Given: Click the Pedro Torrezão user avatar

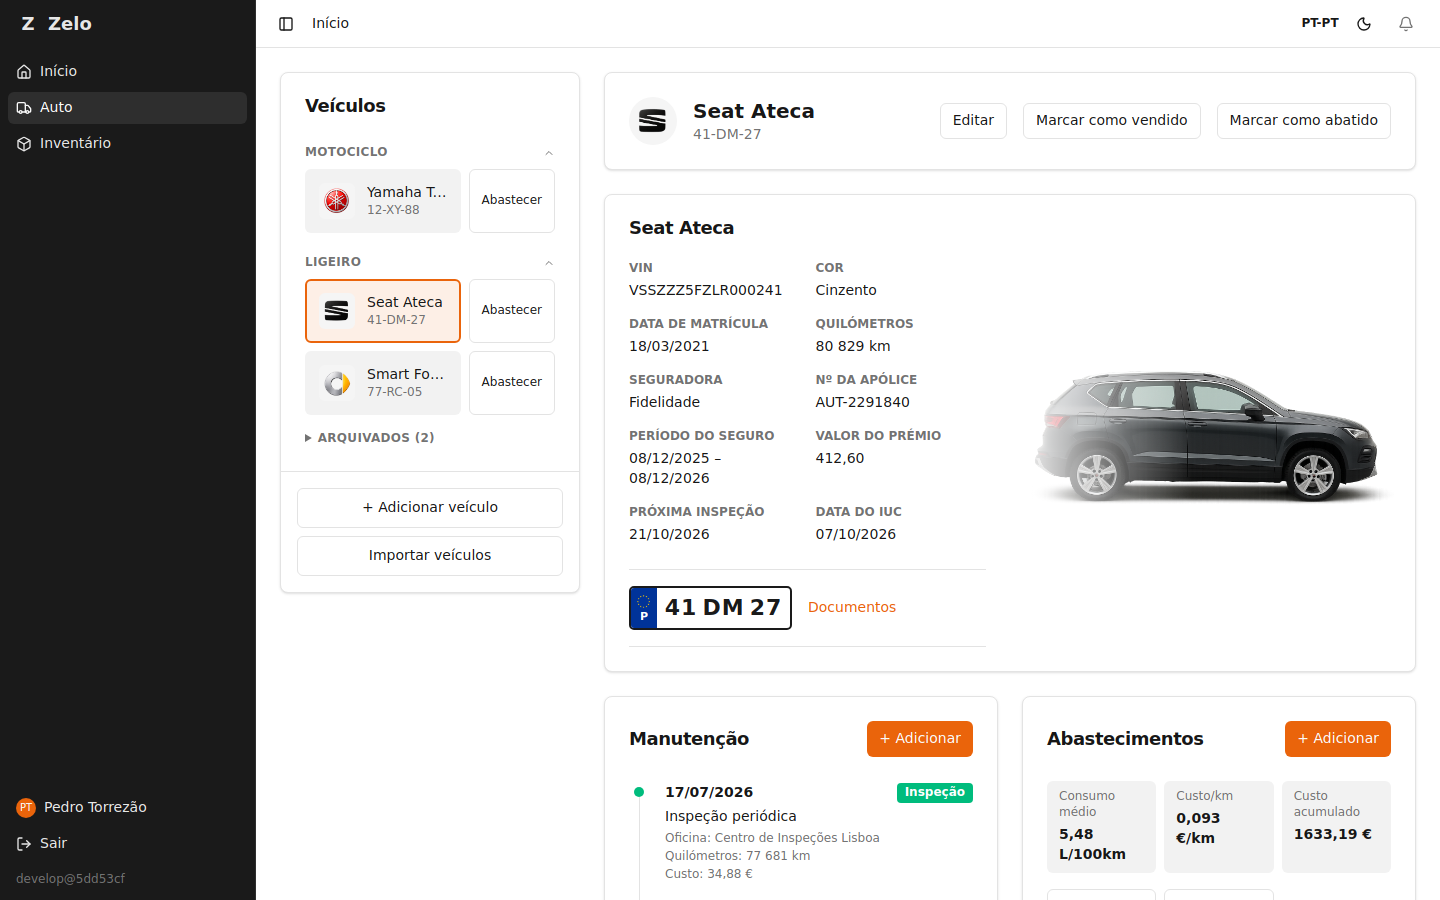Looking at the screenshot, I should [26, 808].
